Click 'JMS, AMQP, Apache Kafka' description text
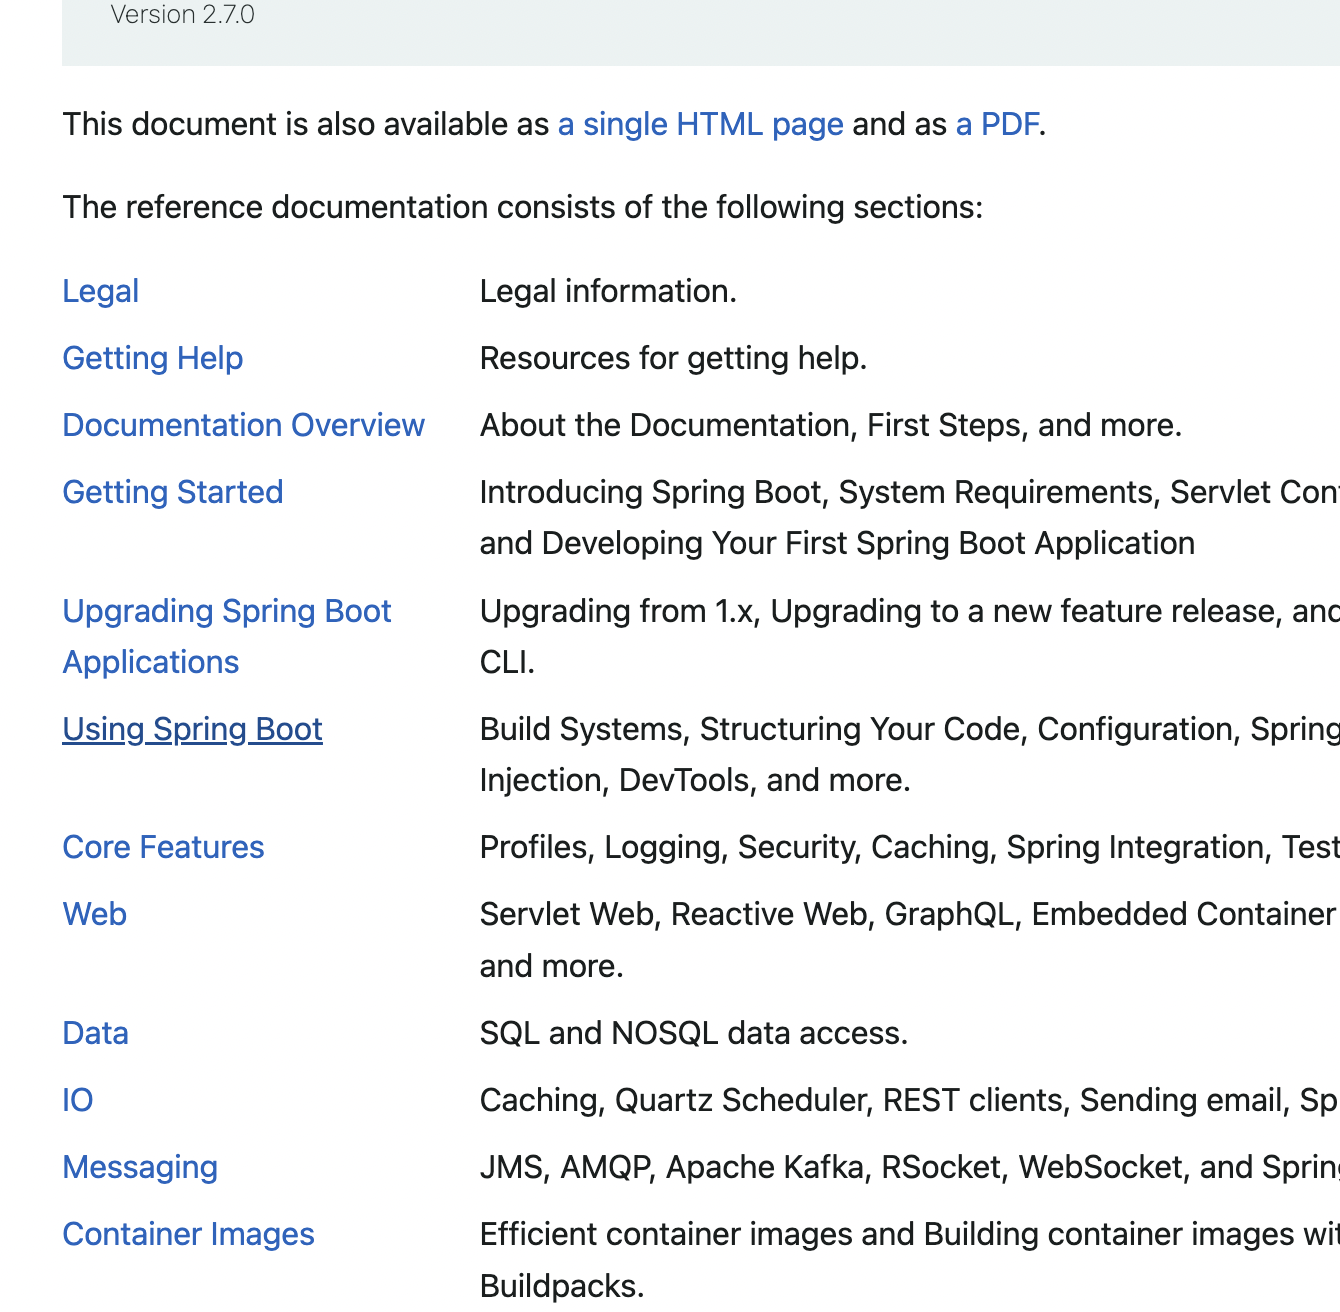Screen dimensions: 1340x1312 tap(909, 1167)
